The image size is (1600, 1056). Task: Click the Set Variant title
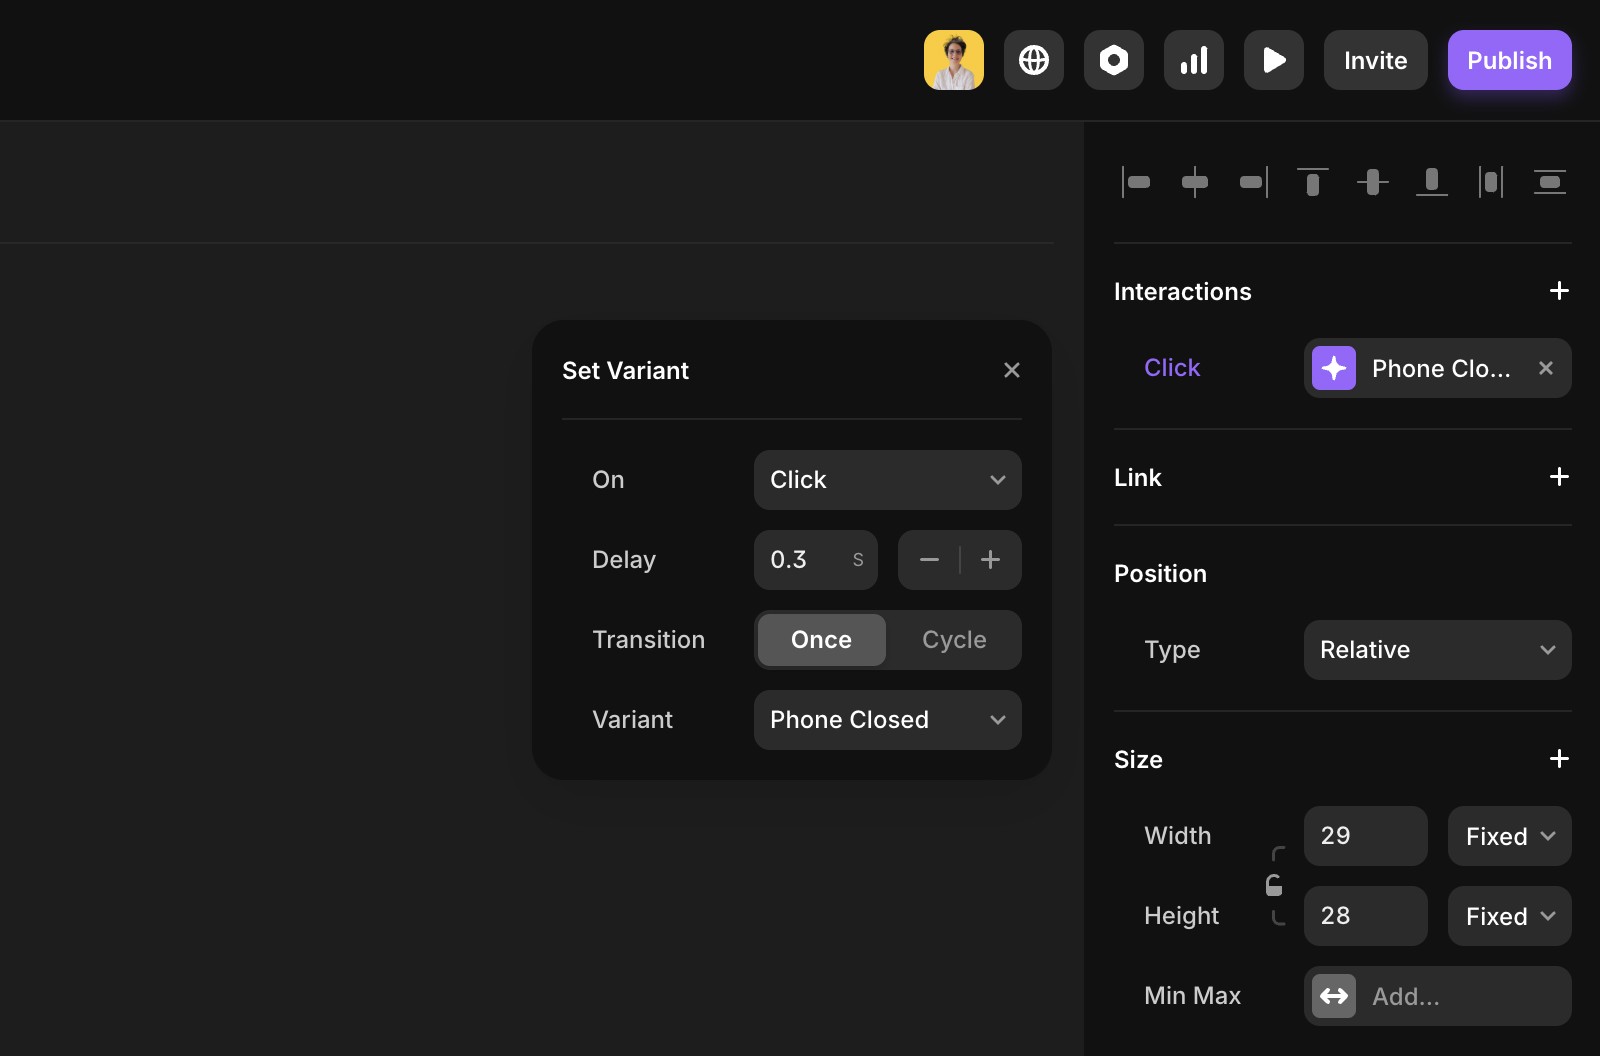[625, 370]
